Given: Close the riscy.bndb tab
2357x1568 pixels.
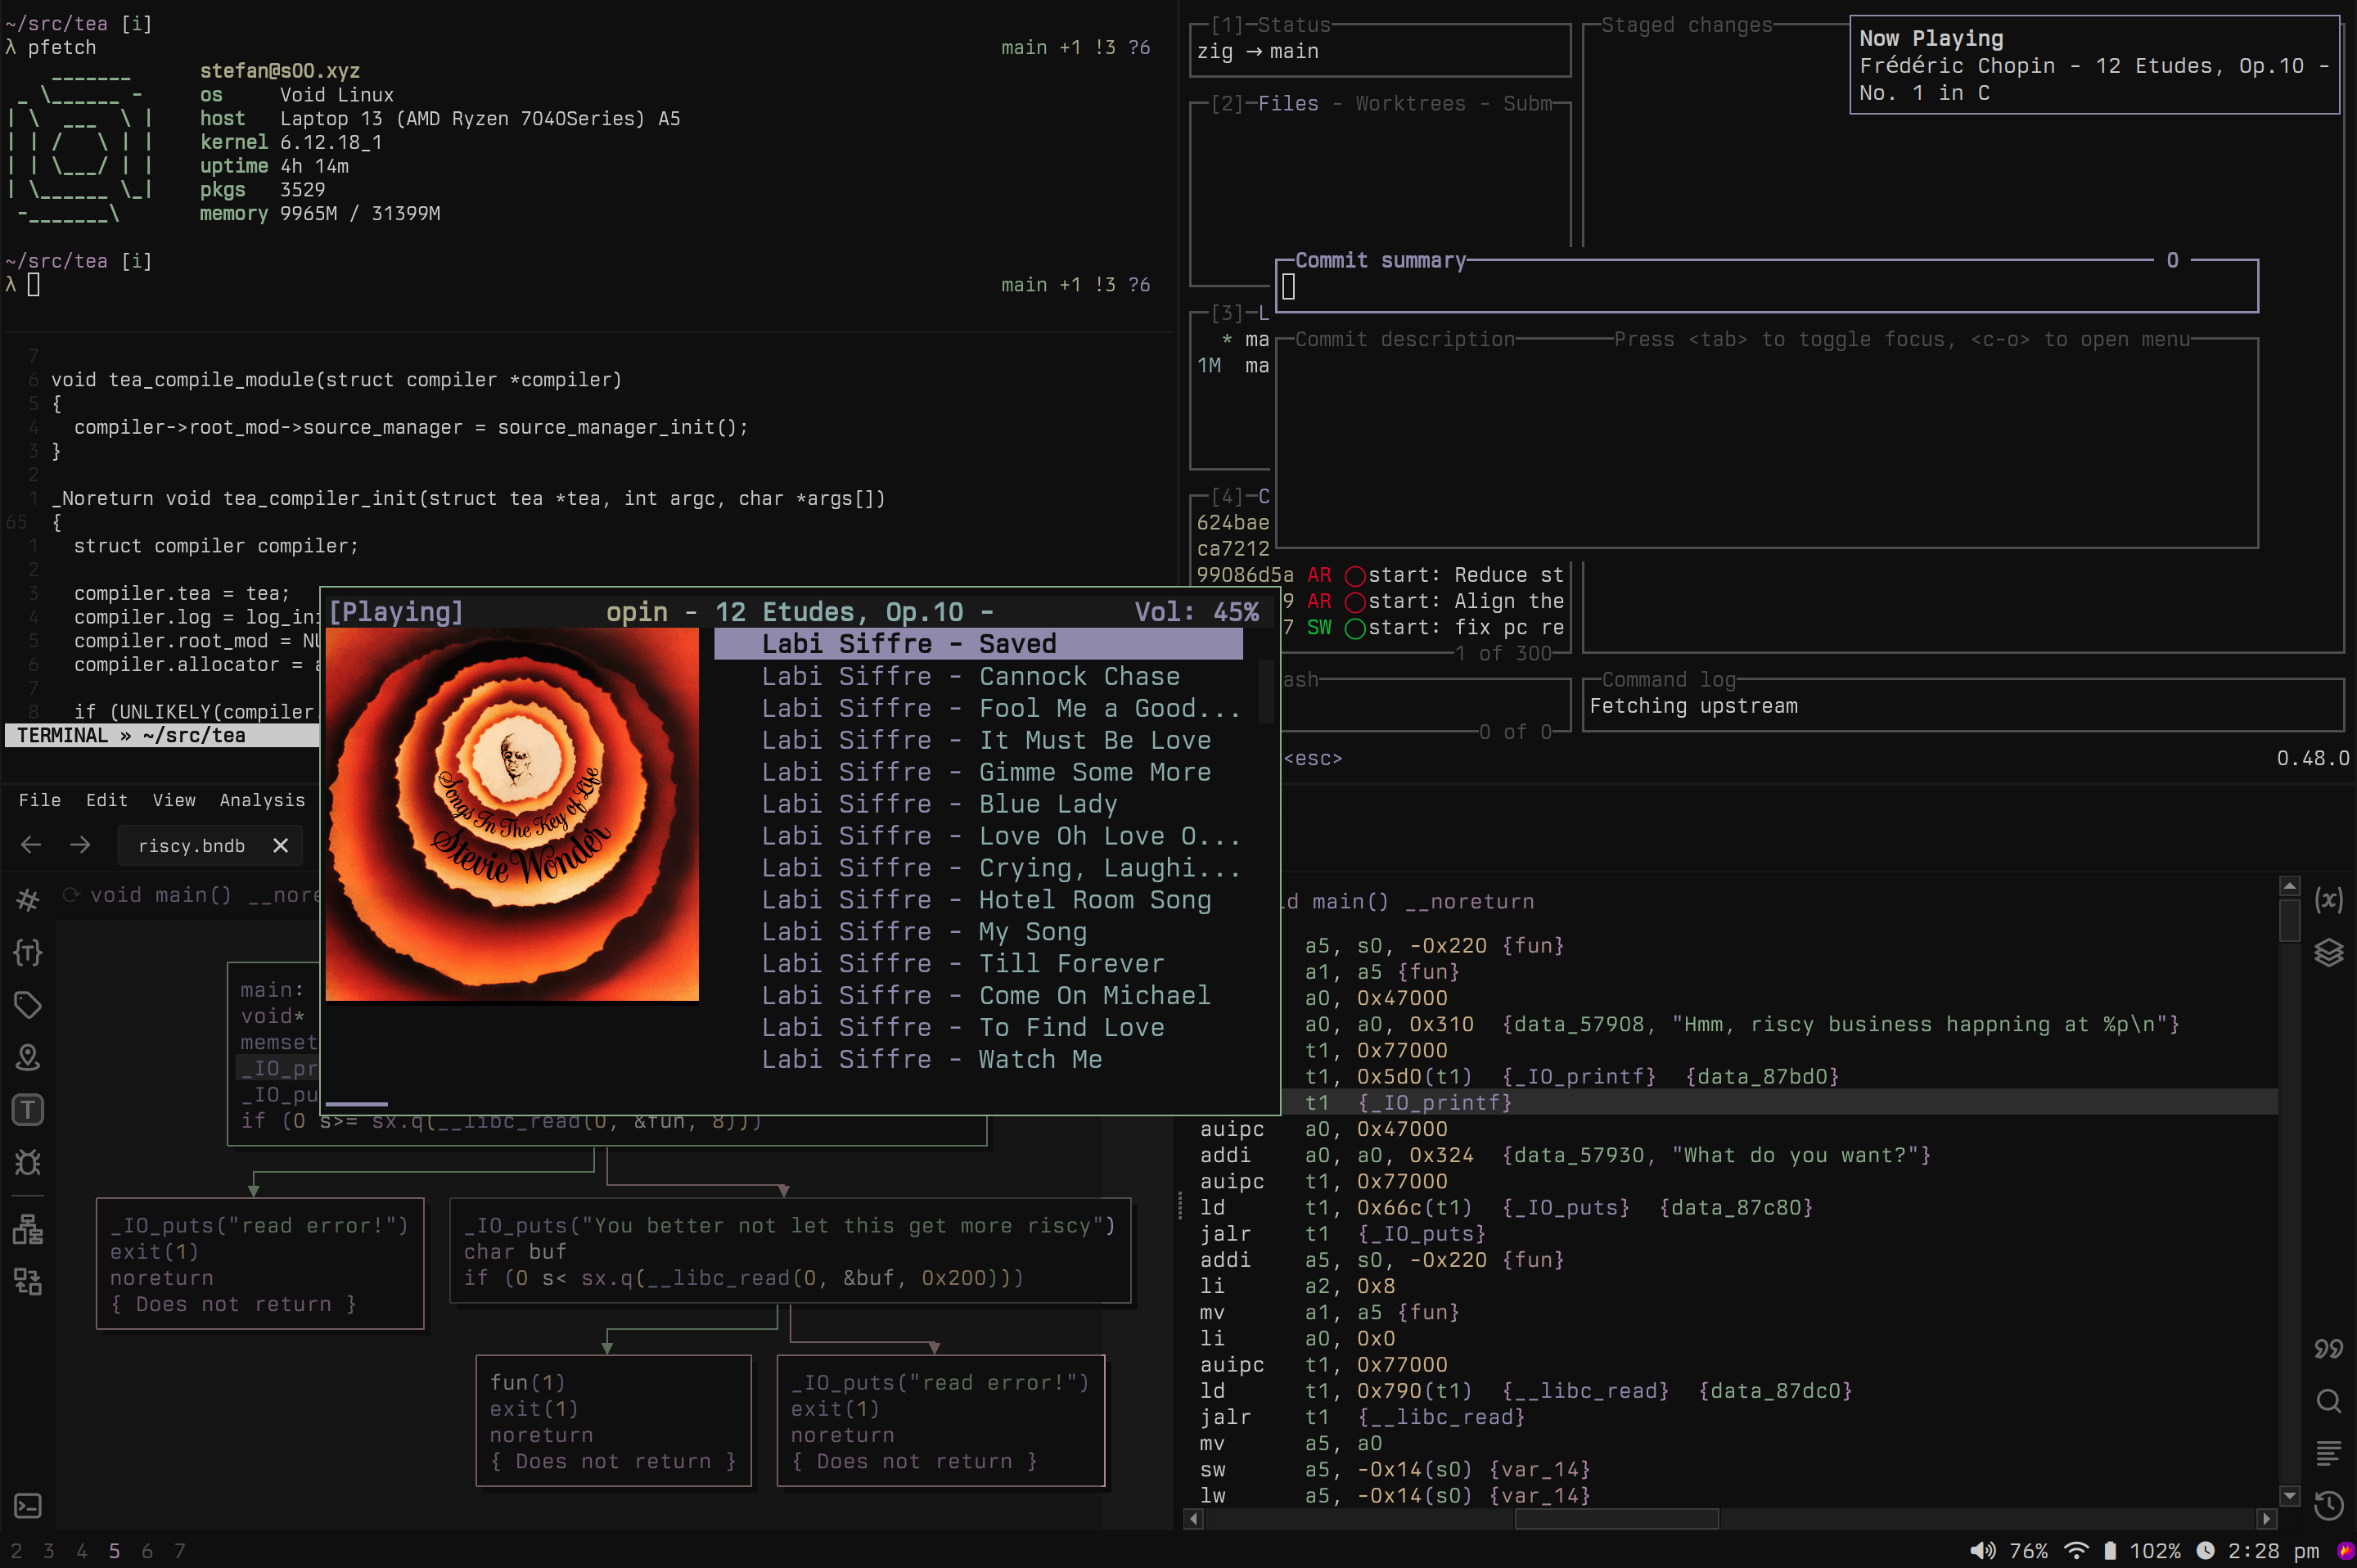Looking at the screenshot, I should (281, 846).
